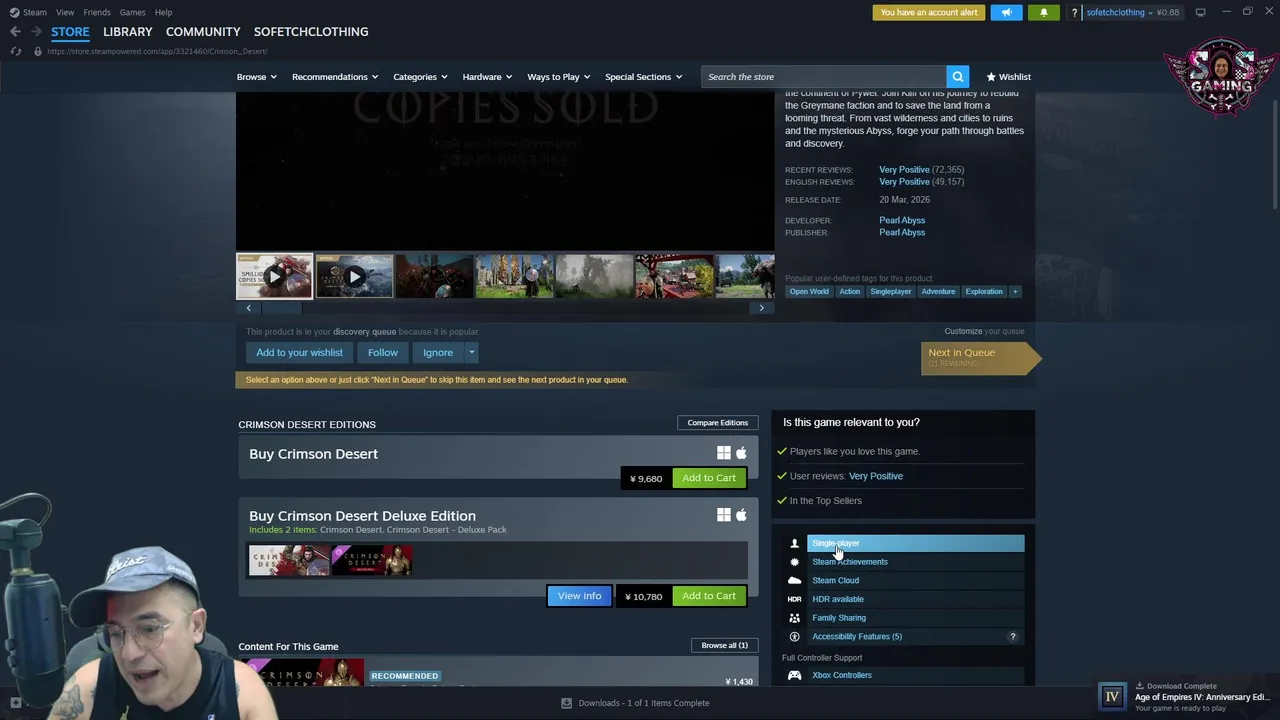Open the green notifications bell

point(1043,12)
